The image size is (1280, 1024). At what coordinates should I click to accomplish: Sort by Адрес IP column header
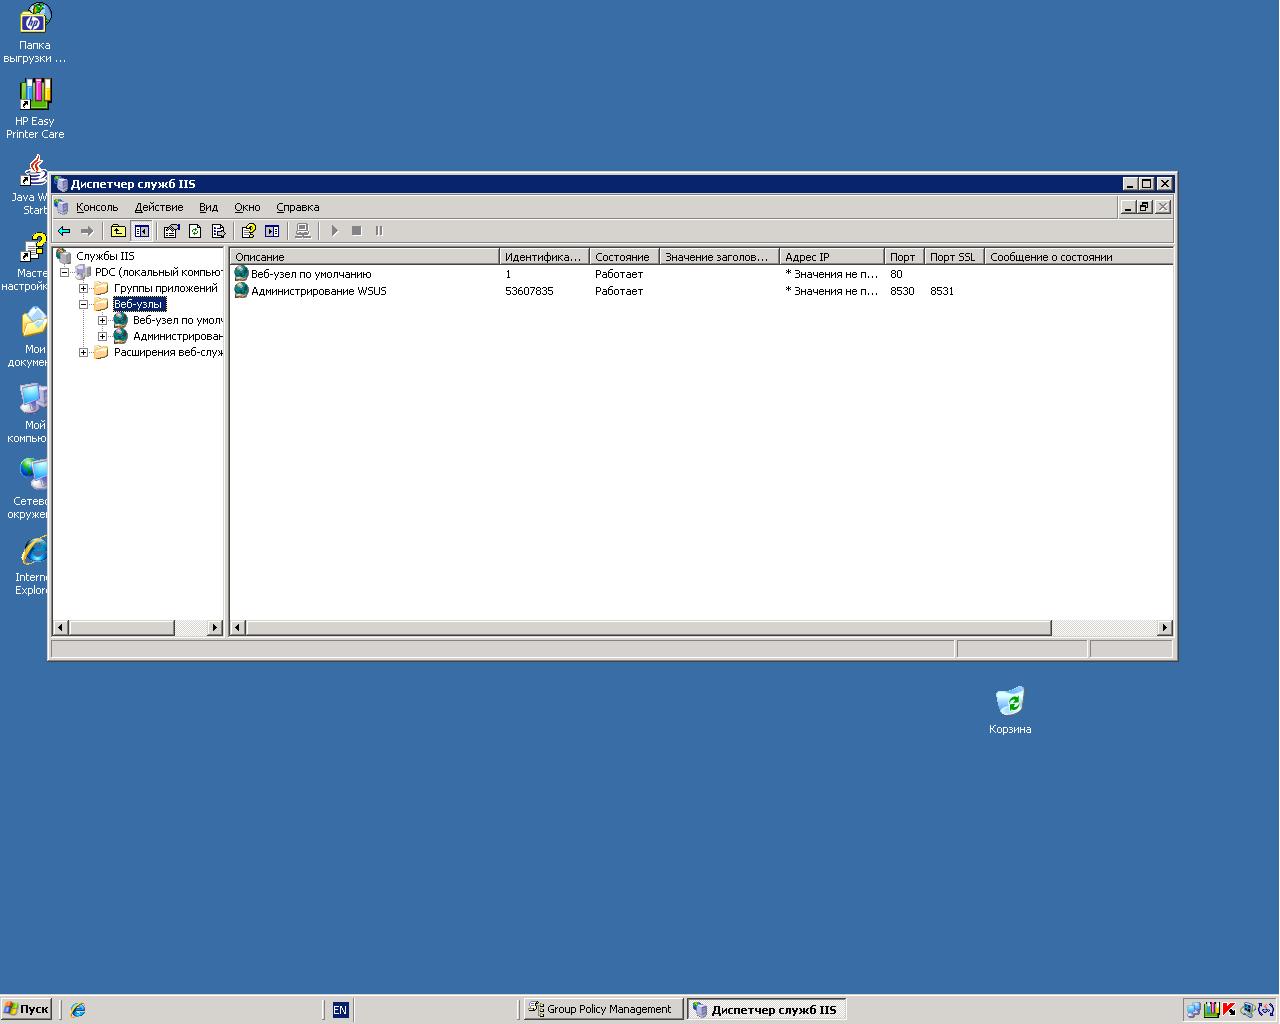point(832,257)
